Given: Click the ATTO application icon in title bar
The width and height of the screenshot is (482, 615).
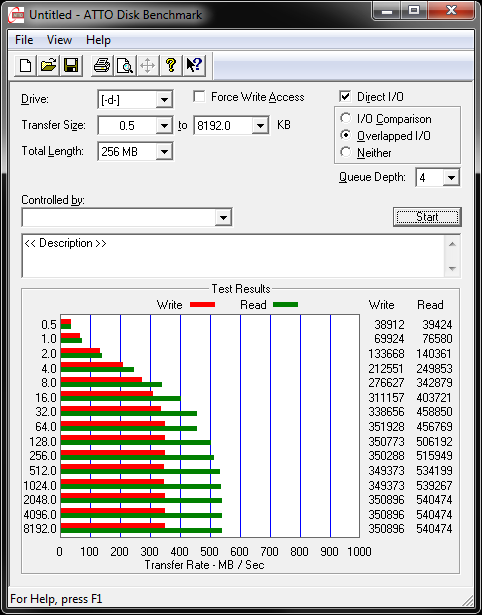Looking at the screenshot, I should click(x=17, y=15).
